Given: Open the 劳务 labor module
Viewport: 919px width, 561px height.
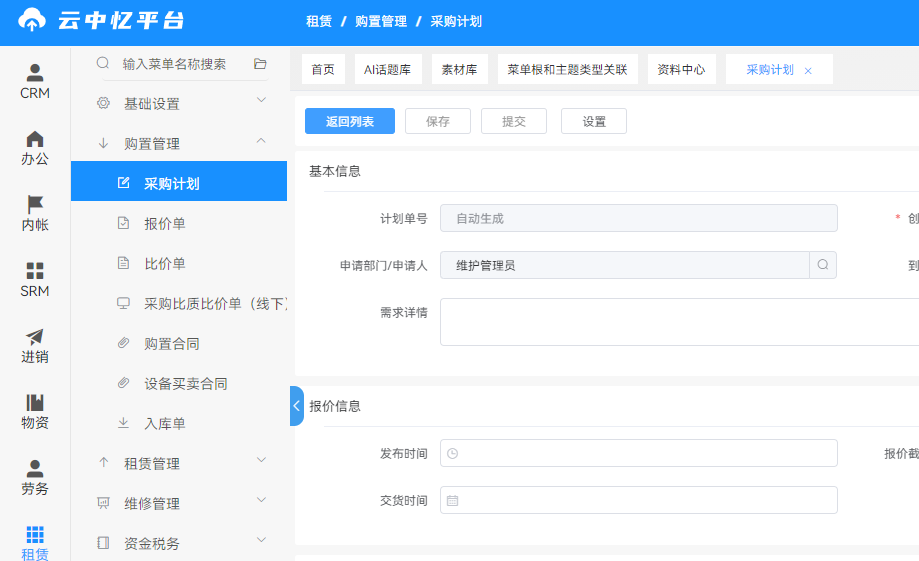Looking at the screenshot, I should (35, 478).
